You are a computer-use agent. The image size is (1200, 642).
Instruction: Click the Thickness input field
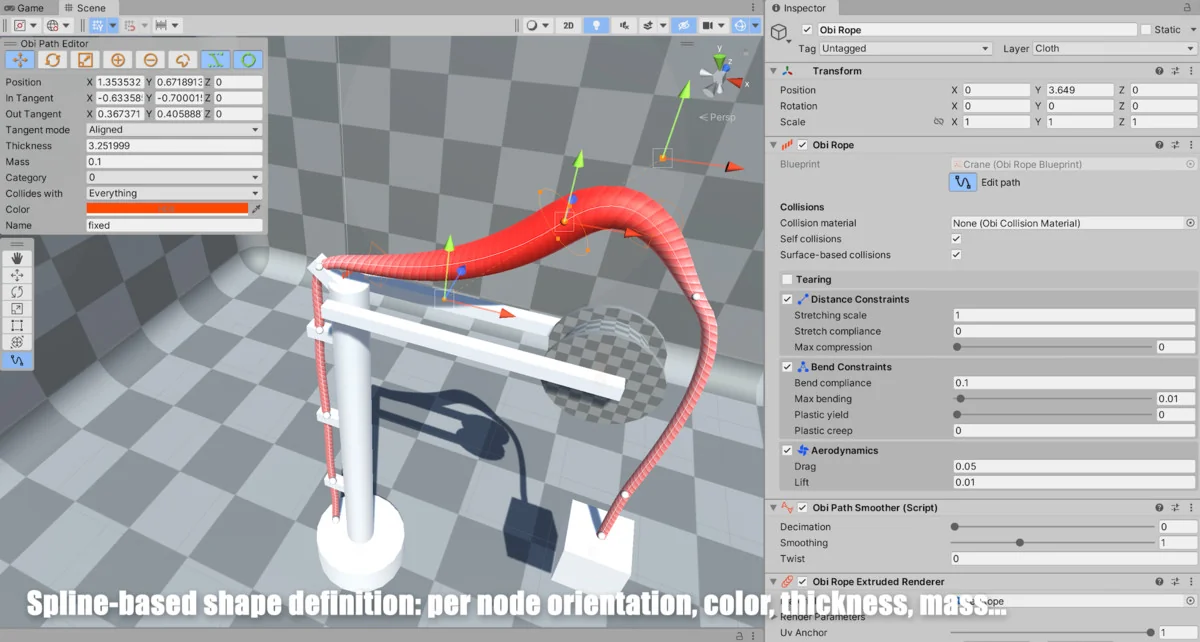tap(174, 146)
